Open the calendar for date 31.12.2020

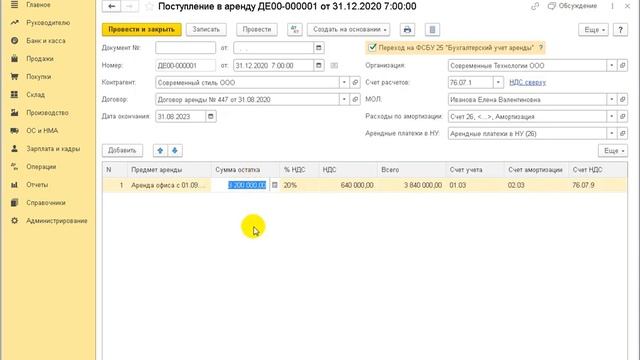coord(319,65)
